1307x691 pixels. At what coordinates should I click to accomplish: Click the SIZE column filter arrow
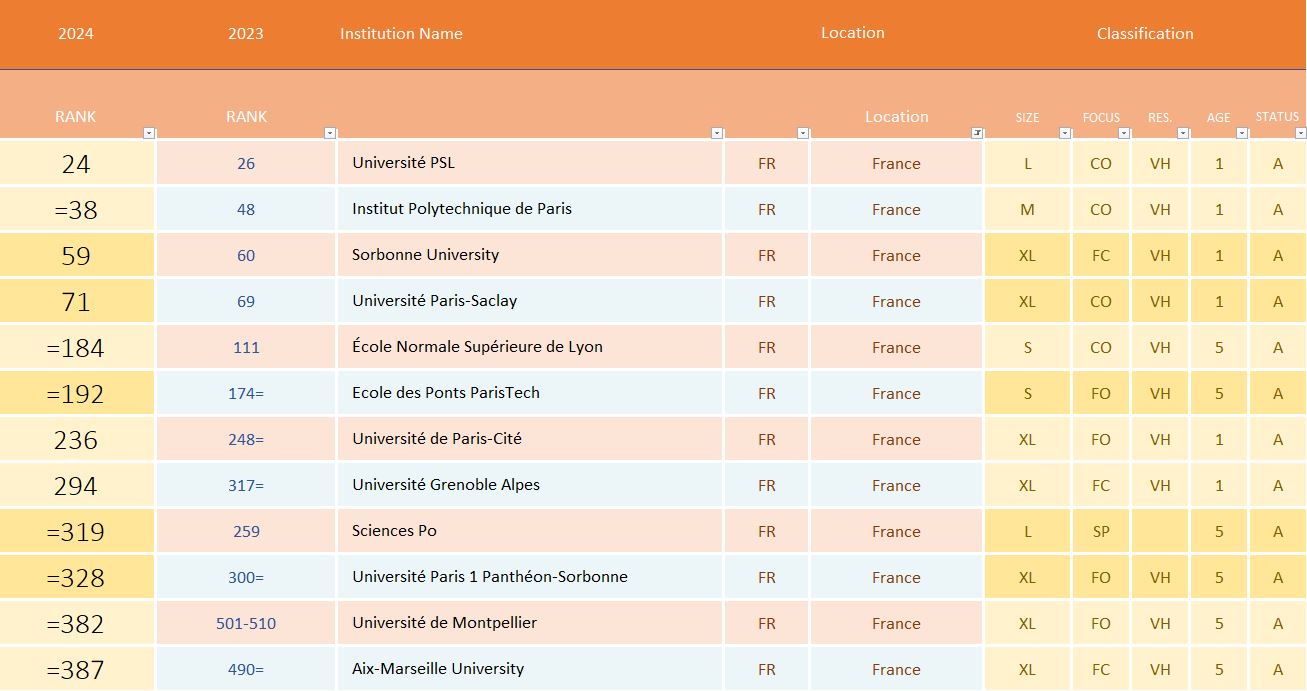click(x=1065, y=133)
